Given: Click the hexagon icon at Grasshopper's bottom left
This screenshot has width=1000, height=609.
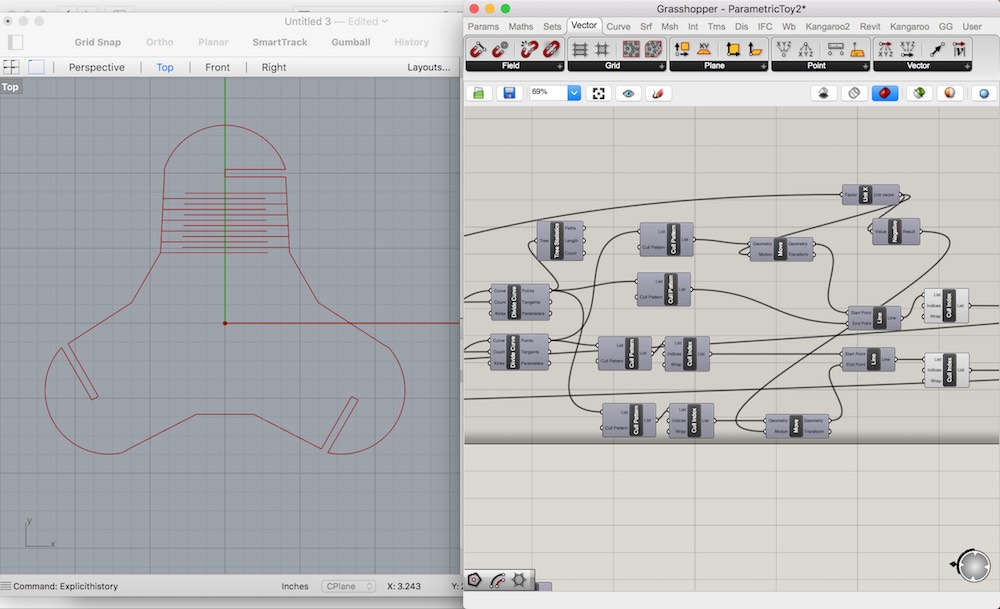Looking at the screenshot, I should (x=474, y=580).
